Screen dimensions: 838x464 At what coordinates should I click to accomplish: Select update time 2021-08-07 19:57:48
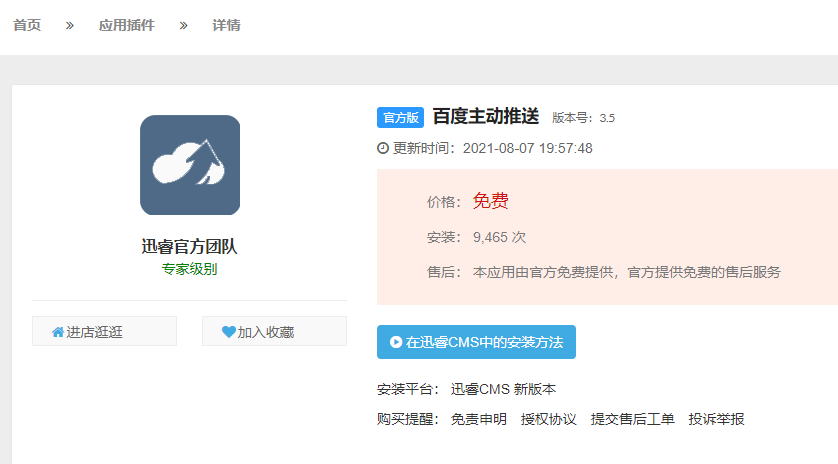[527, 148]
